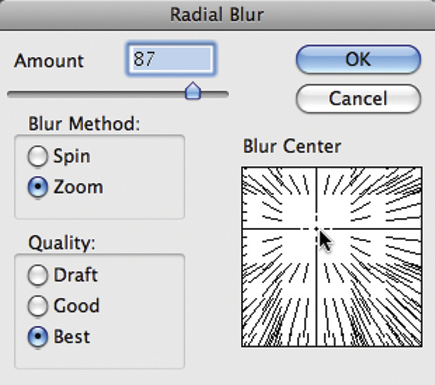Viewport: 435px width, 385px height.
Task: Confirm the Radial Blur with OK
Action: coord(358,59)
